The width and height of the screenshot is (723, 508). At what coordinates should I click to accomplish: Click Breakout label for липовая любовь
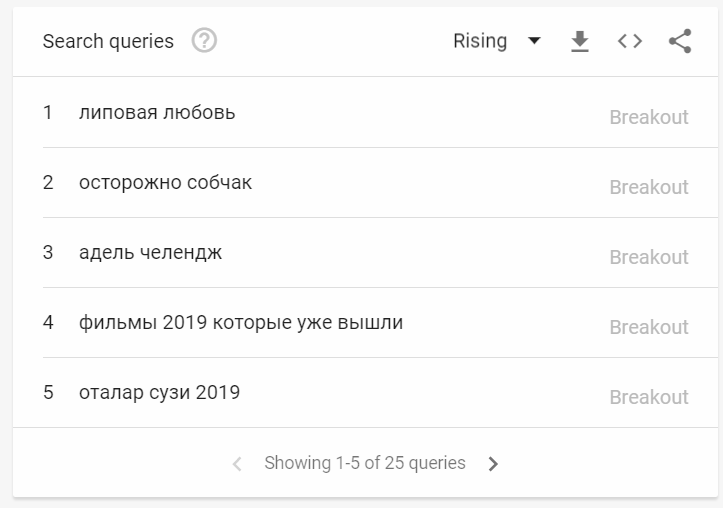(649, 117)
